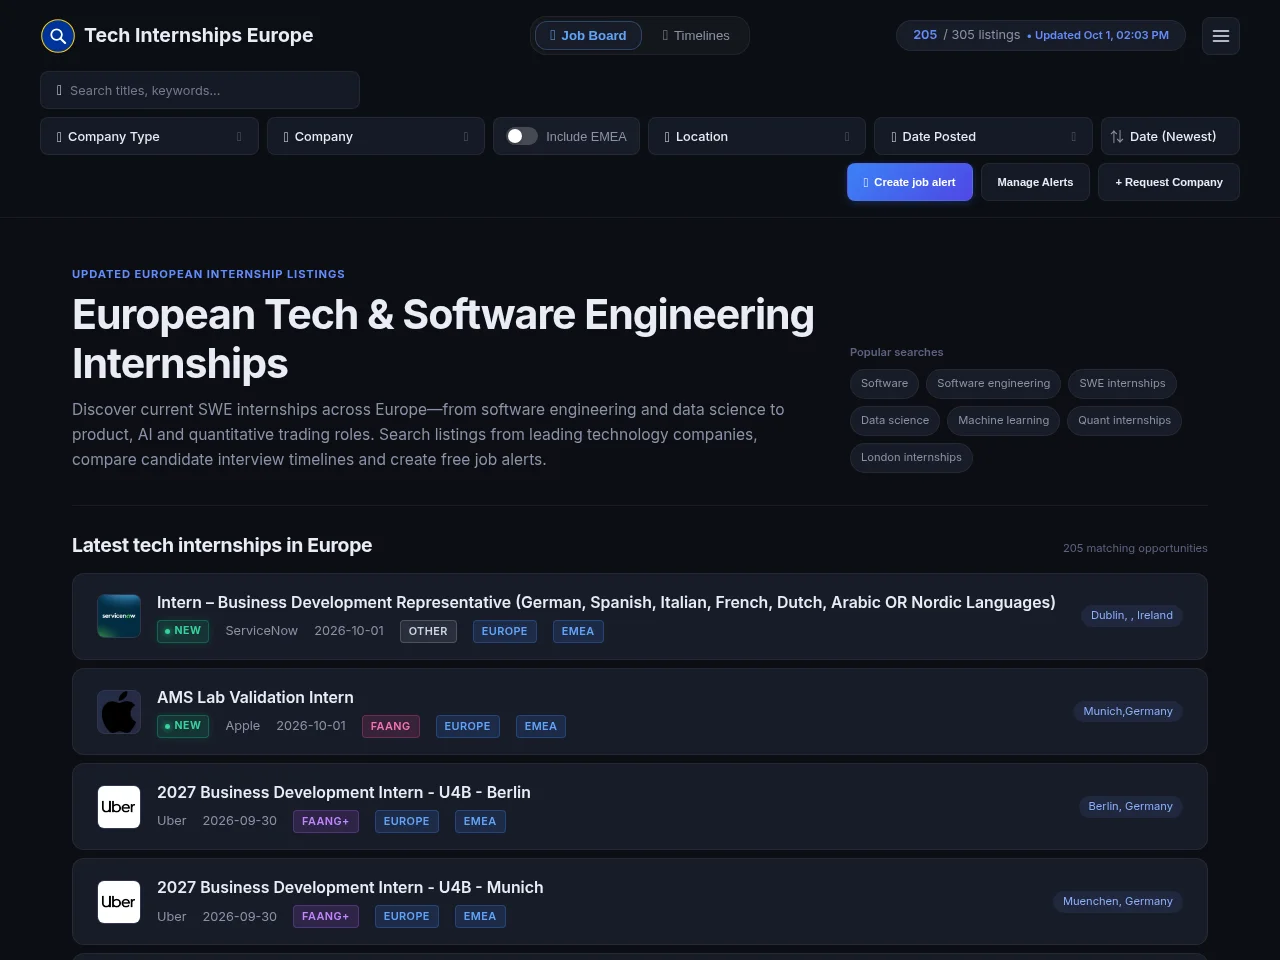Open the hamburger menu
This screenshot has height=960, width=1280.
[x=1220, y=36]
